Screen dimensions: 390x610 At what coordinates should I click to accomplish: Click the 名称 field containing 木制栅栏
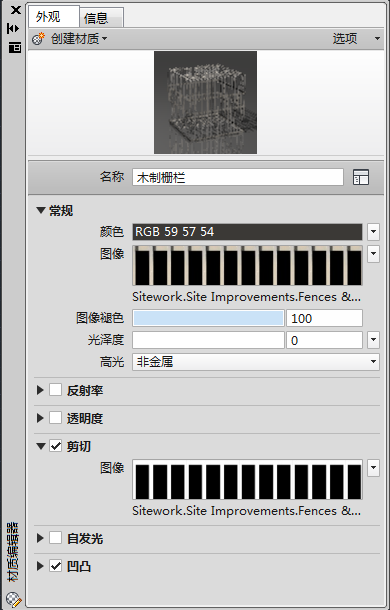(237, 177)
